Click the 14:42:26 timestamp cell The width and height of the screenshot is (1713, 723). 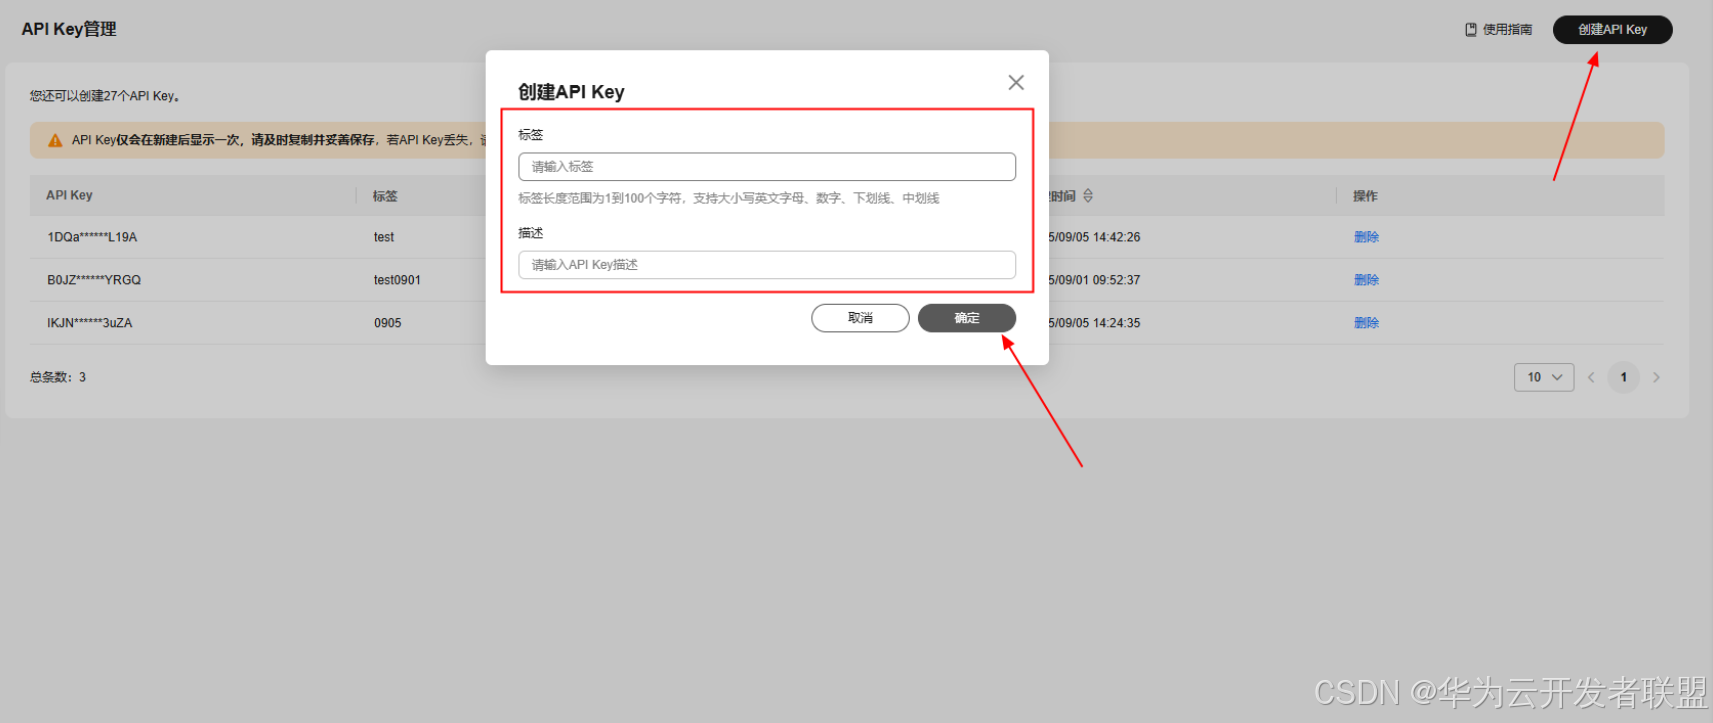(1095, 238)
